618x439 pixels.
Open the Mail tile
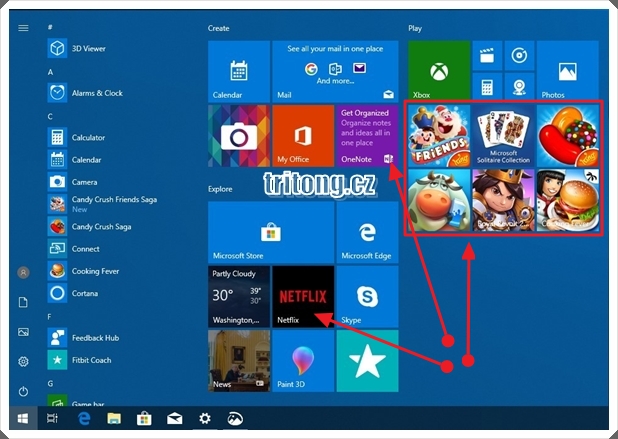tap(335, 71)
